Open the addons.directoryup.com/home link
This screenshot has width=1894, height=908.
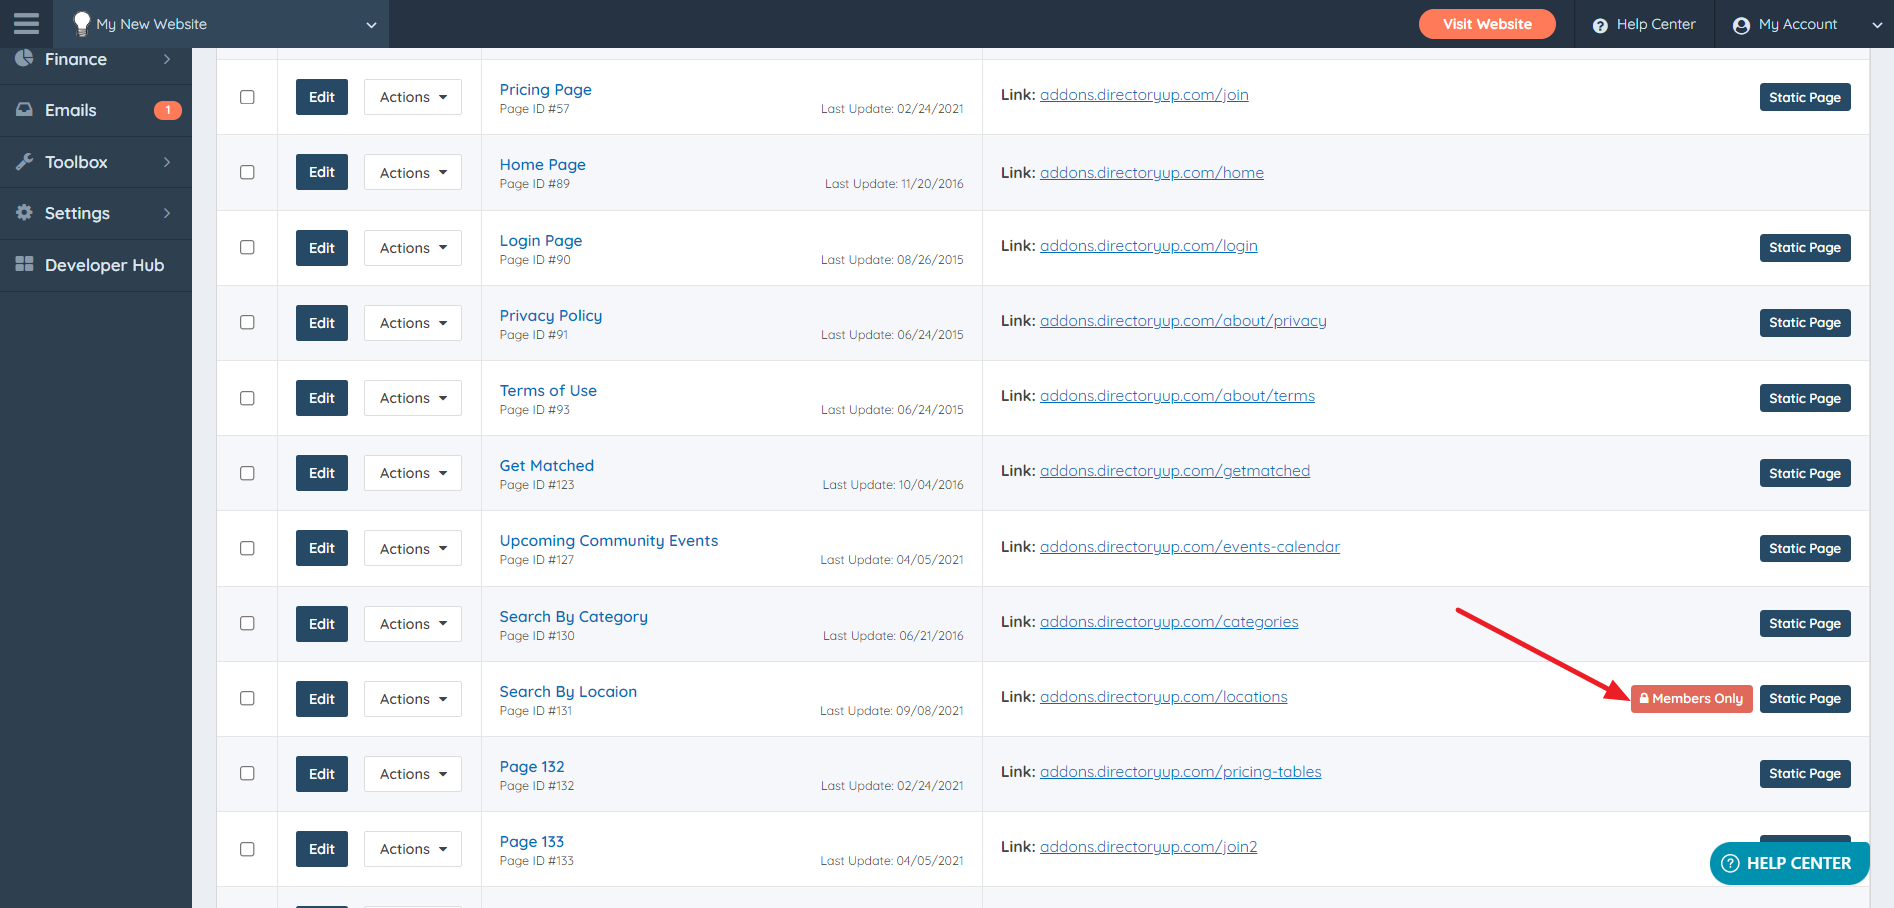point(1152,173)
